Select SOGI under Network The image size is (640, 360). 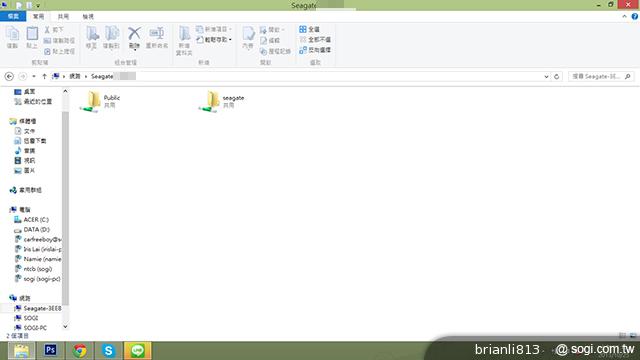pos(31,318)
